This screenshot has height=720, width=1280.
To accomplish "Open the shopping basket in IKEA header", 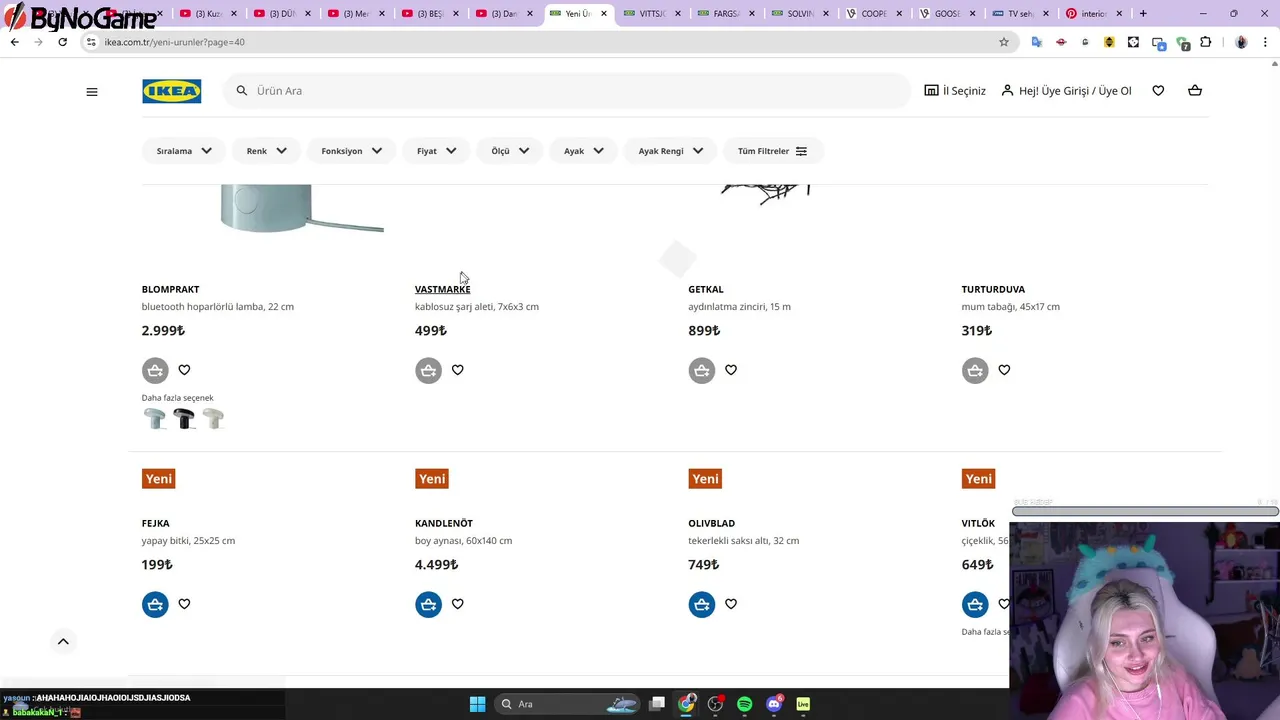I will (x=1195, y=91).
